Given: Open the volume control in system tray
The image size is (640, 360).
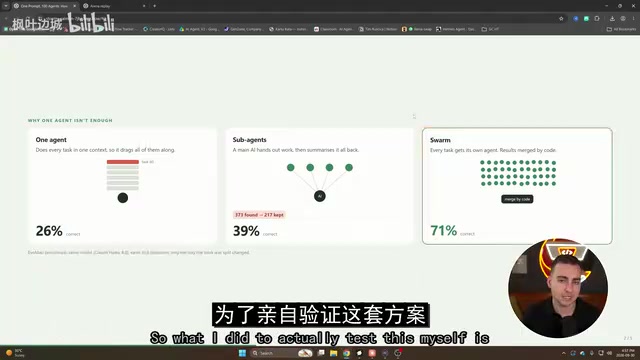Looking at the screenshot, I should point(609,353).
